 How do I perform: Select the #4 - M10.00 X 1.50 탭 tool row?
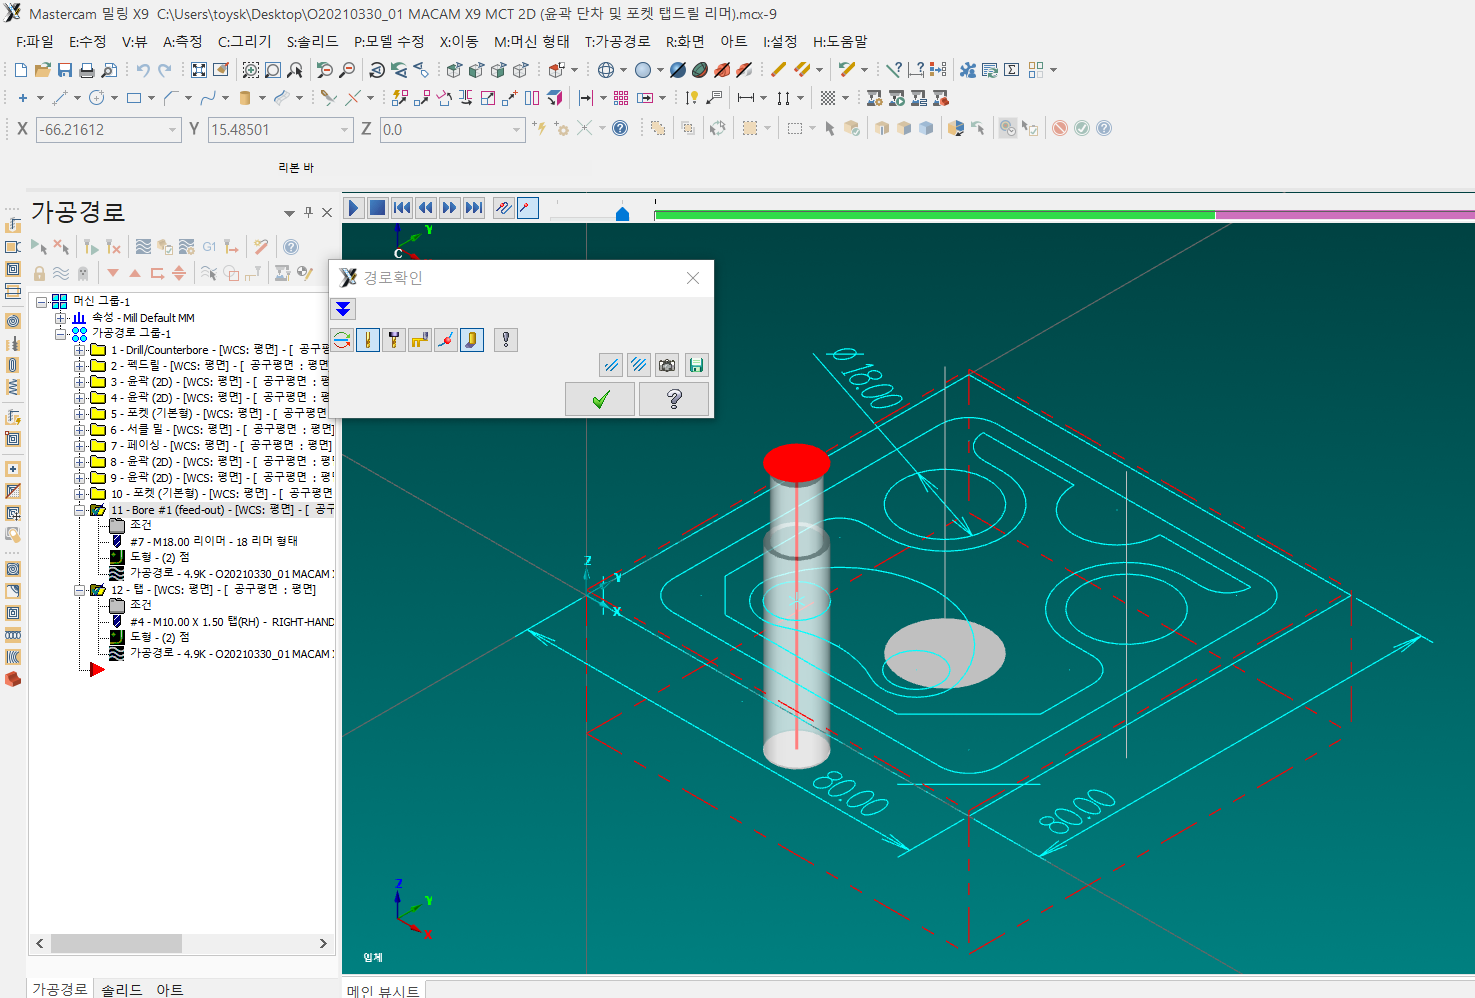tap(222, 622)
